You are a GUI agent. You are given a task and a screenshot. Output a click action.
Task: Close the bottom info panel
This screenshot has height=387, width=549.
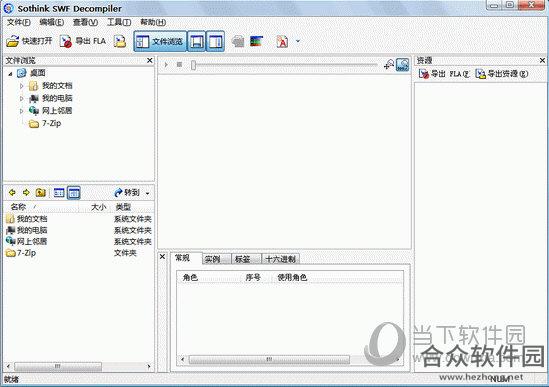[x=162, y=257]
